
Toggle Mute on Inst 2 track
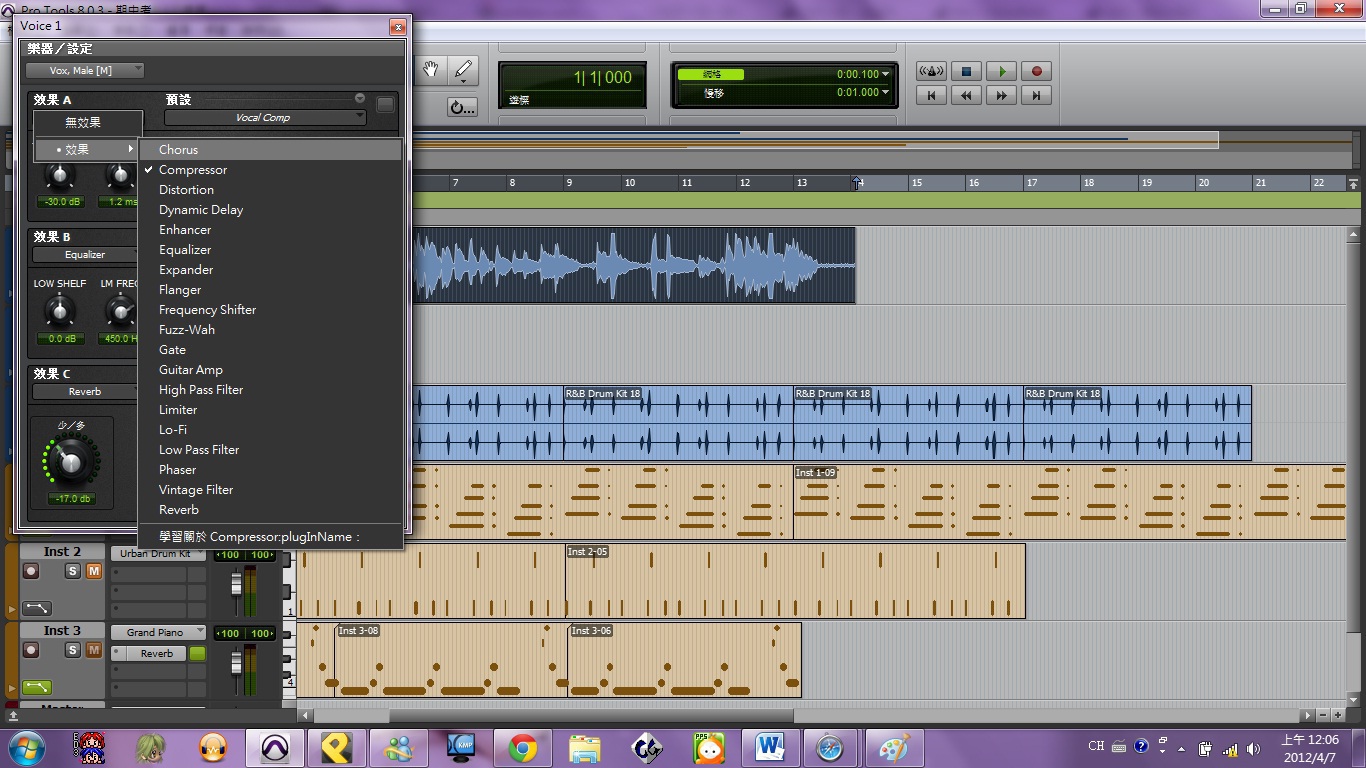(x=94, y=571)
